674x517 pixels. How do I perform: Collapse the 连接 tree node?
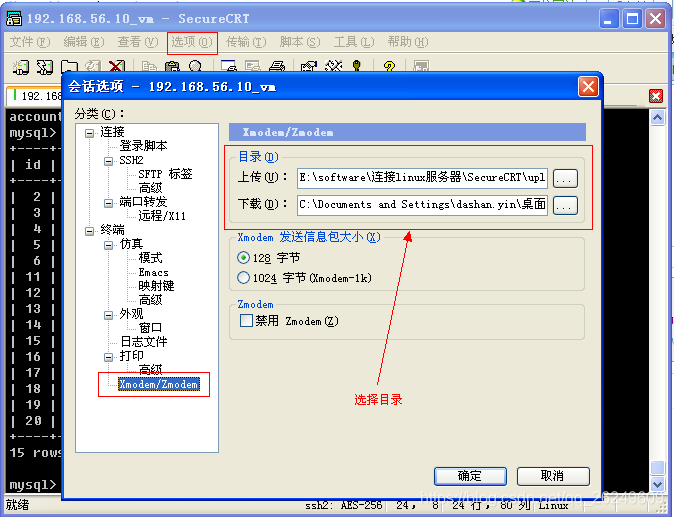(x=89, y=133)
